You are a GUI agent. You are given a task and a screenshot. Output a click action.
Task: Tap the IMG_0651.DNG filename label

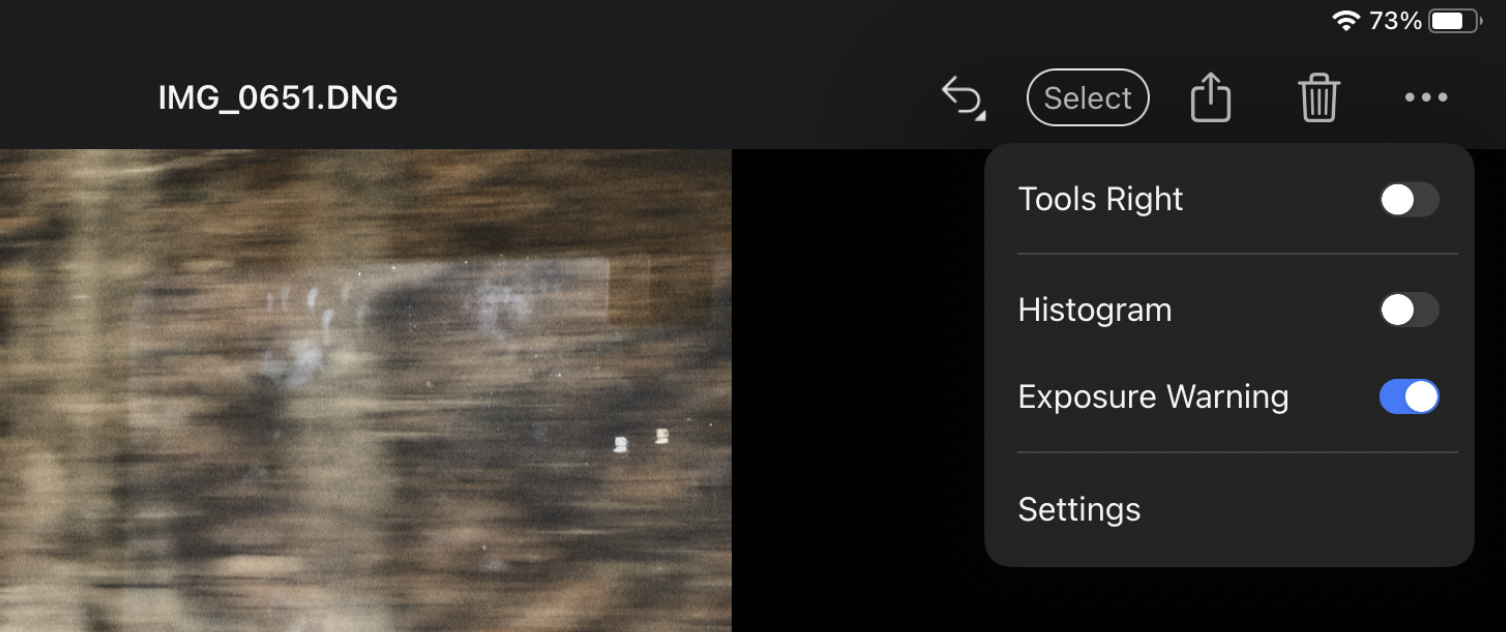[278, 97]
